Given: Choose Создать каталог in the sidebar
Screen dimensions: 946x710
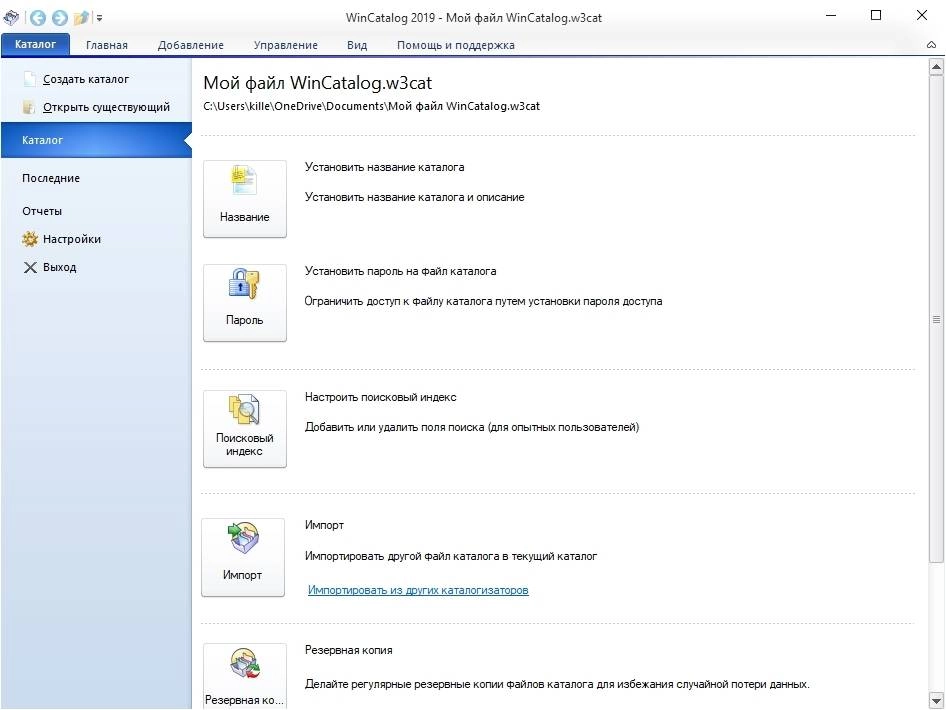Looking at the screenshot, I should 86,79.
